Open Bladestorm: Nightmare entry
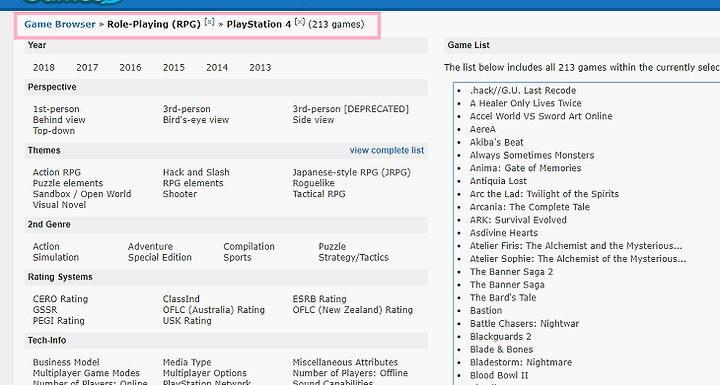Screen dimensions: 720x385 pyautogui.click(x=521, y=362)
